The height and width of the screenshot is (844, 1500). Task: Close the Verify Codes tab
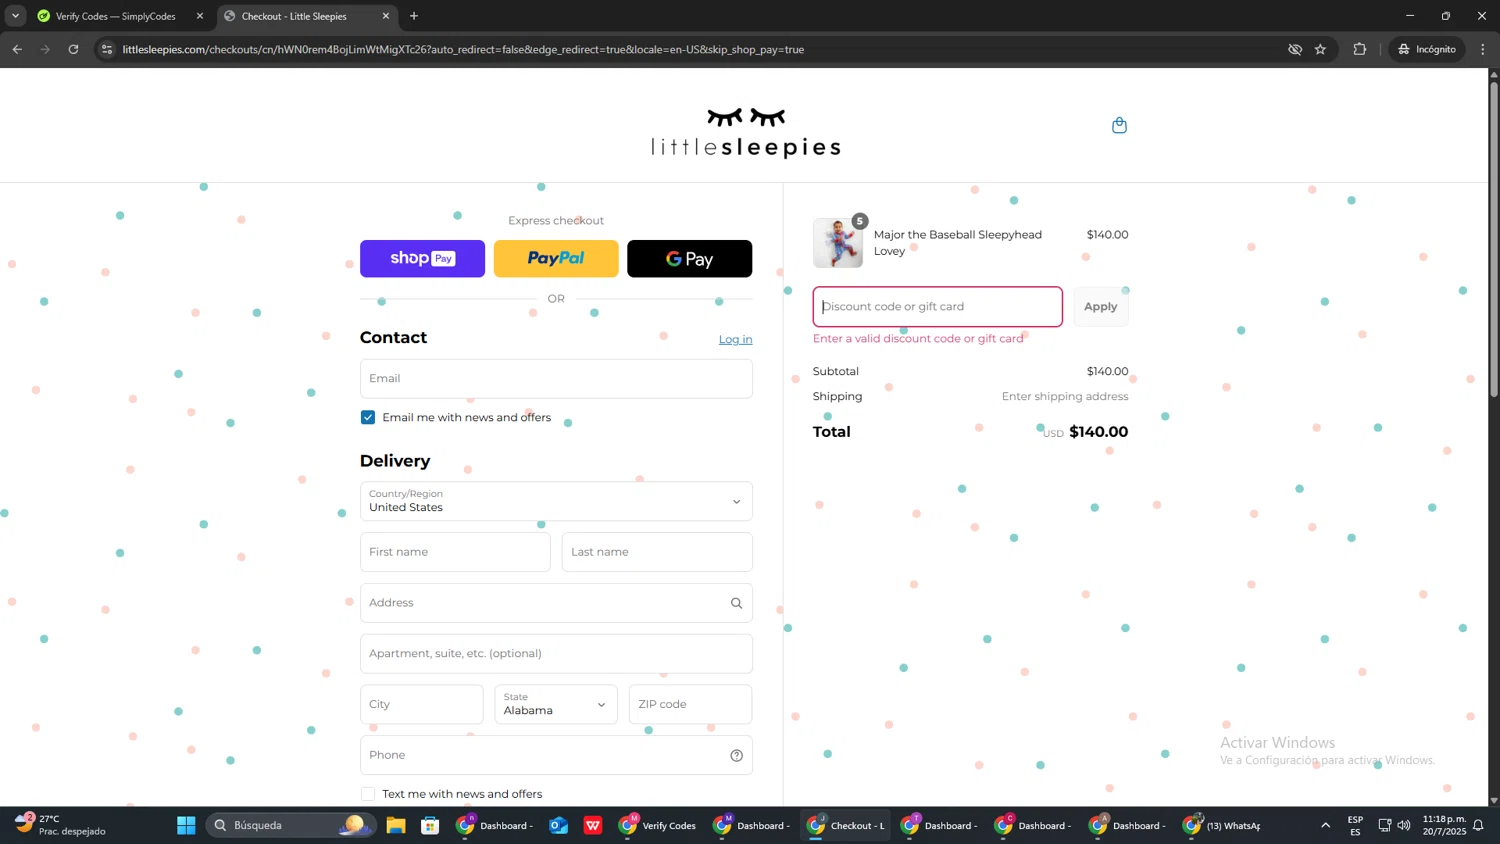coord(199,16)
